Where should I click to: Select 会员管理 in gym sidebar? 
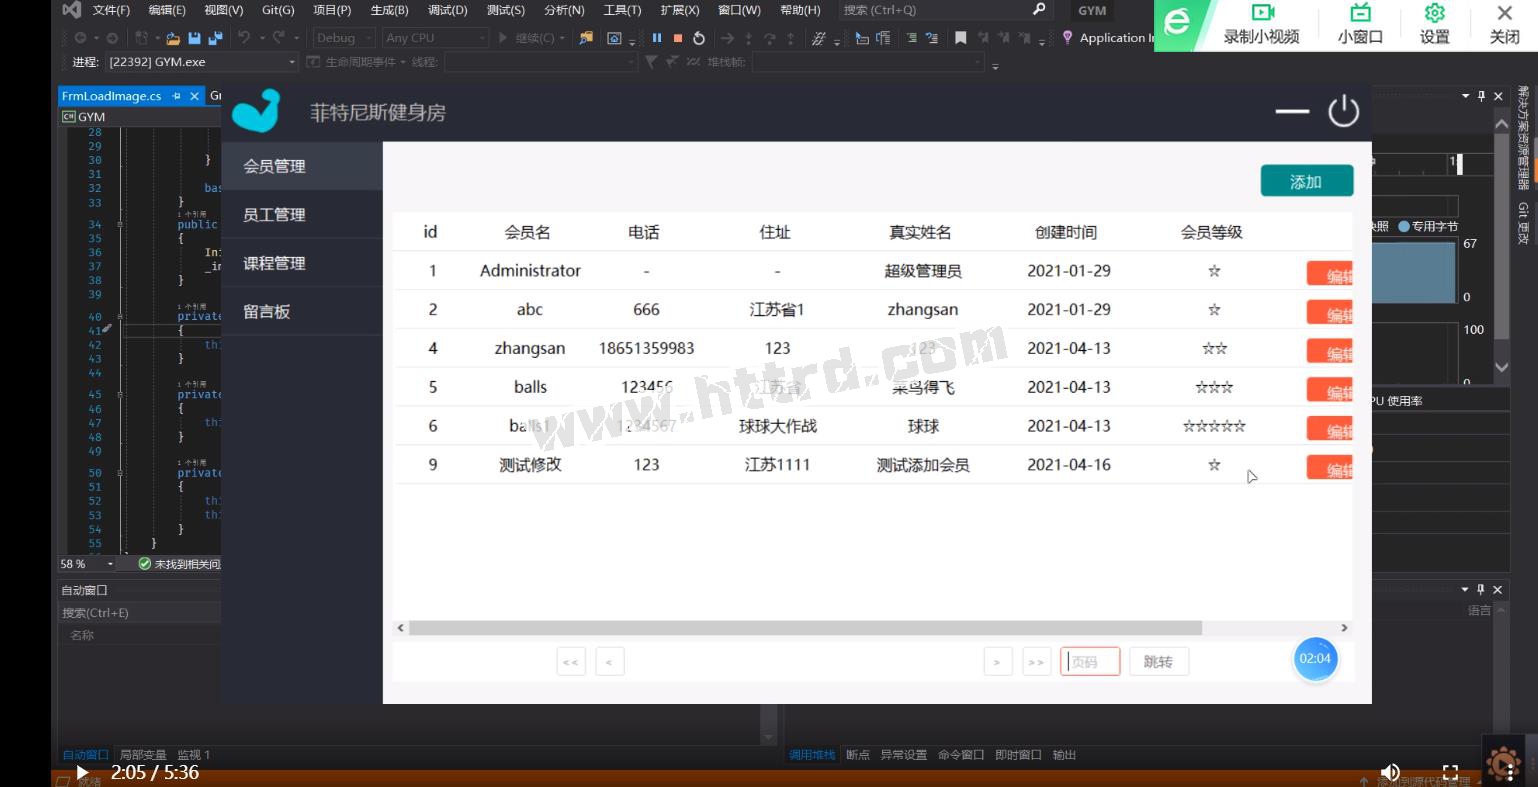click(302, 166)
